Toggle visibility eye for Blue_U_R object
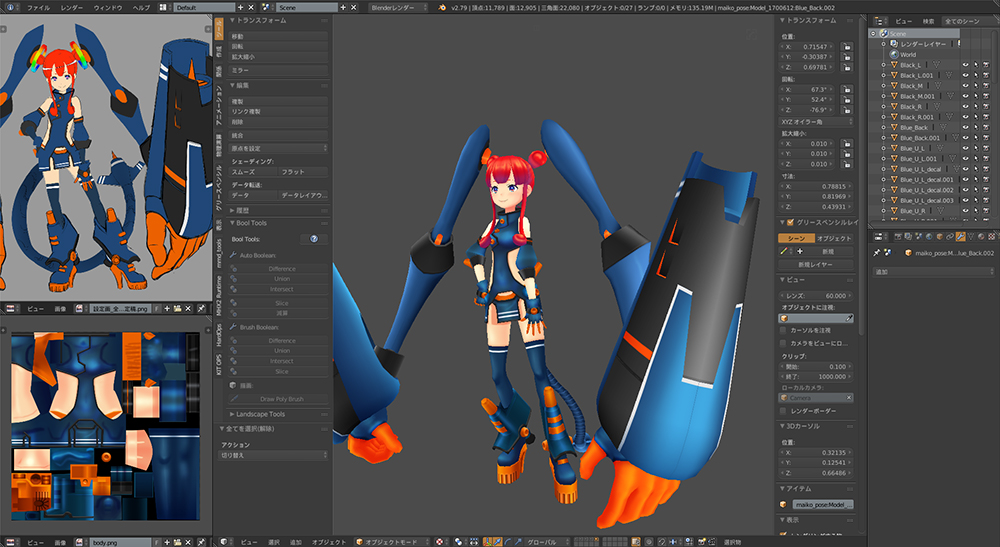 (x=965, y=211)
